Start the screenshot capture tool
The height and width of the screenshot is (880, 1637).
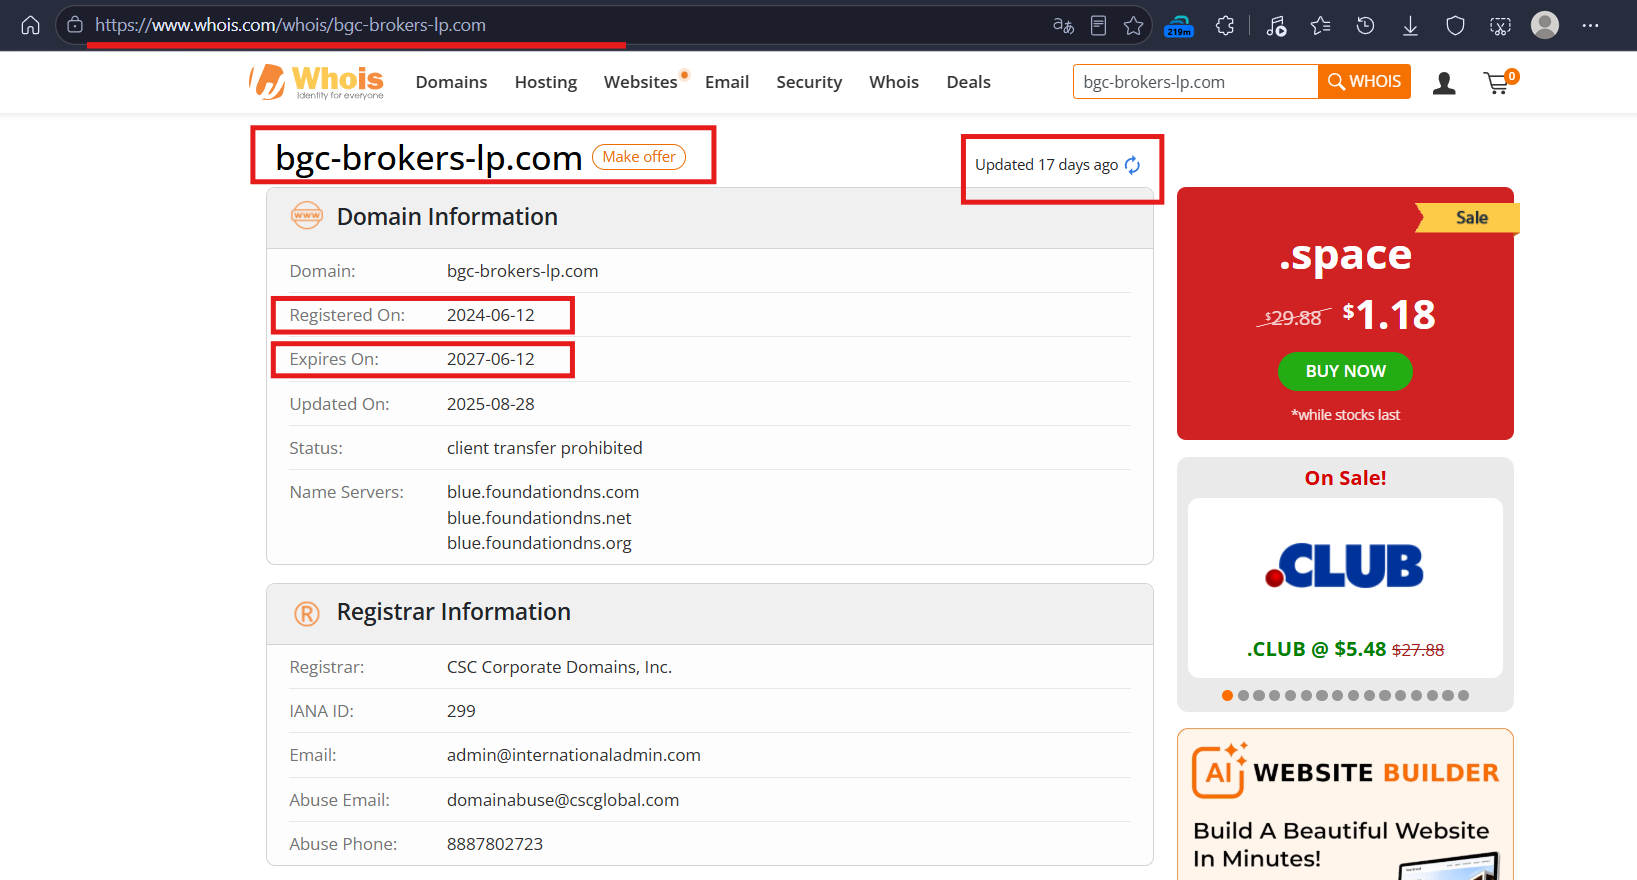pos(1500,25)
